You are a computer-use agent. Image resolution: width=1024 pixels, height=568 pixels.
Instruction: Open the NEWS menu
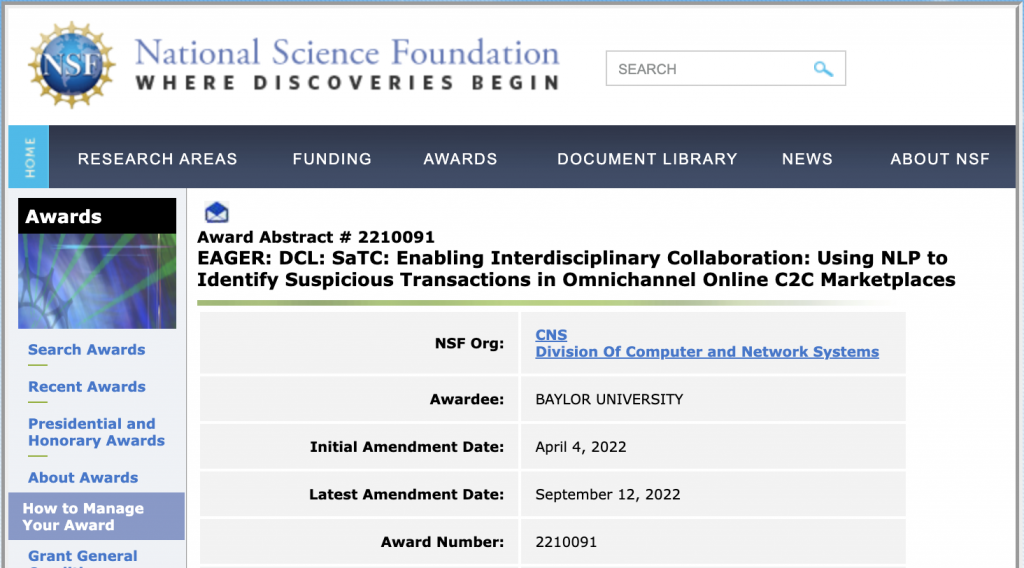coord(807,159)
